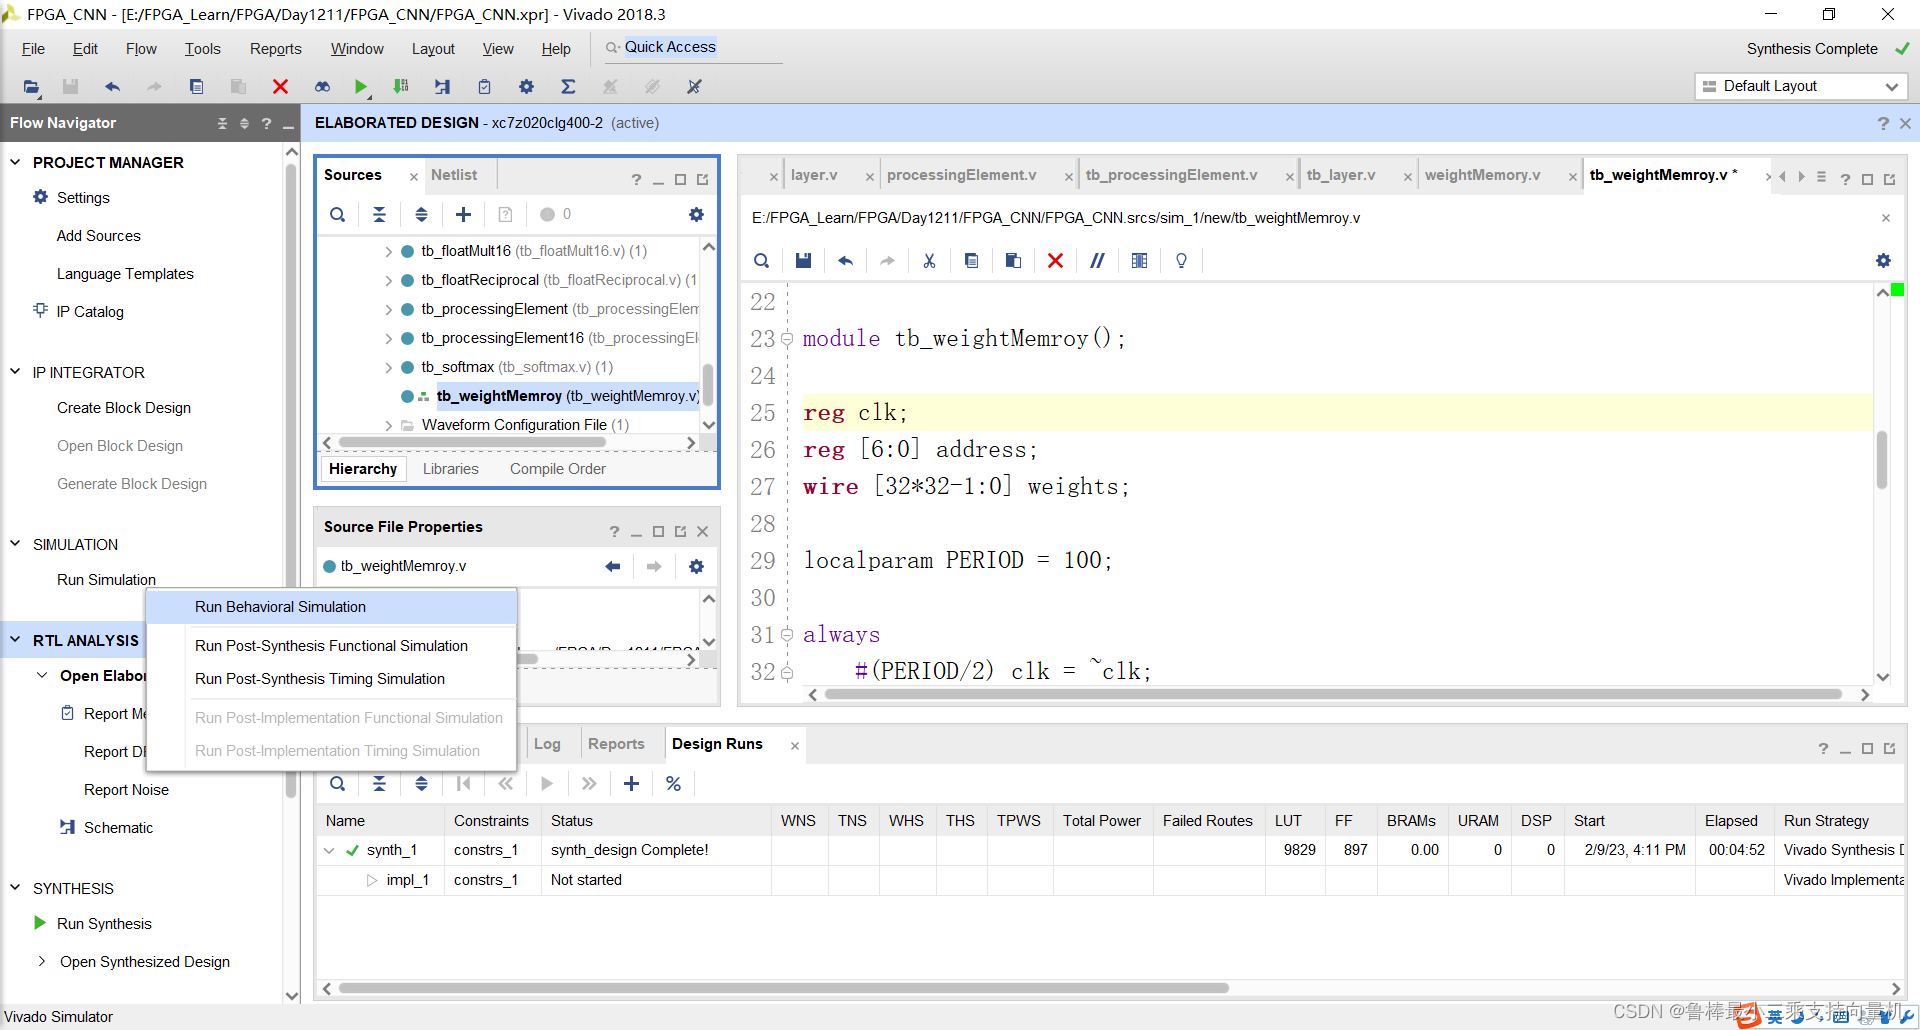
Task: Collapse the synth_1 run row
Action: pyautogui.click(x=329, y=850)
